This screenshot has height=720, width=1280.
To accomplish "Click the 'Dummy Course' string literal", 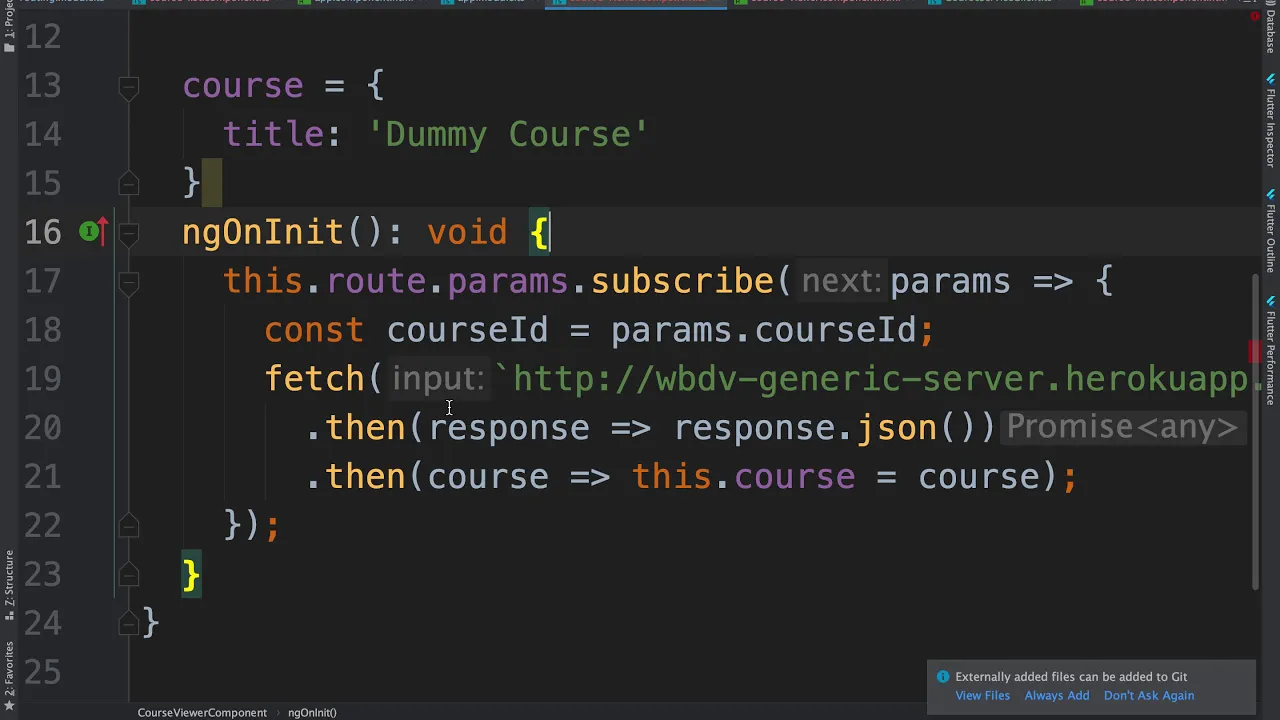I will (x=508, y=135).
